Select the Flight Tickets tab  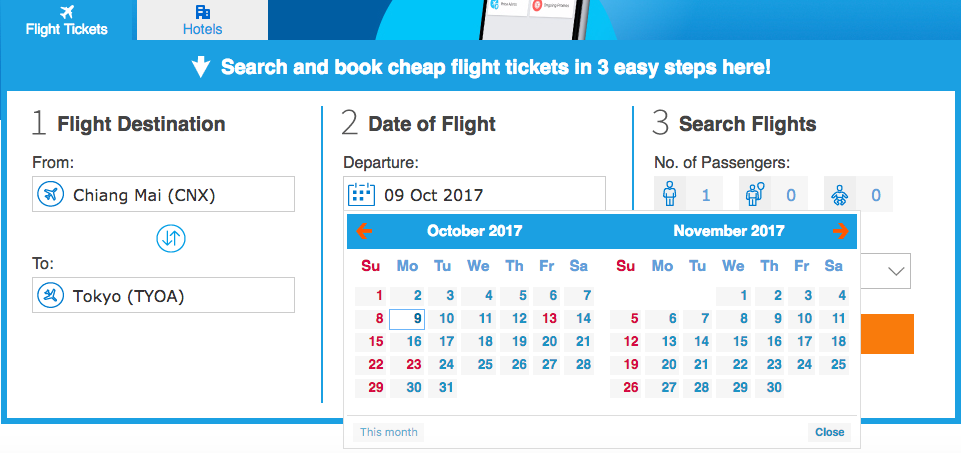(x=66, y=20)
